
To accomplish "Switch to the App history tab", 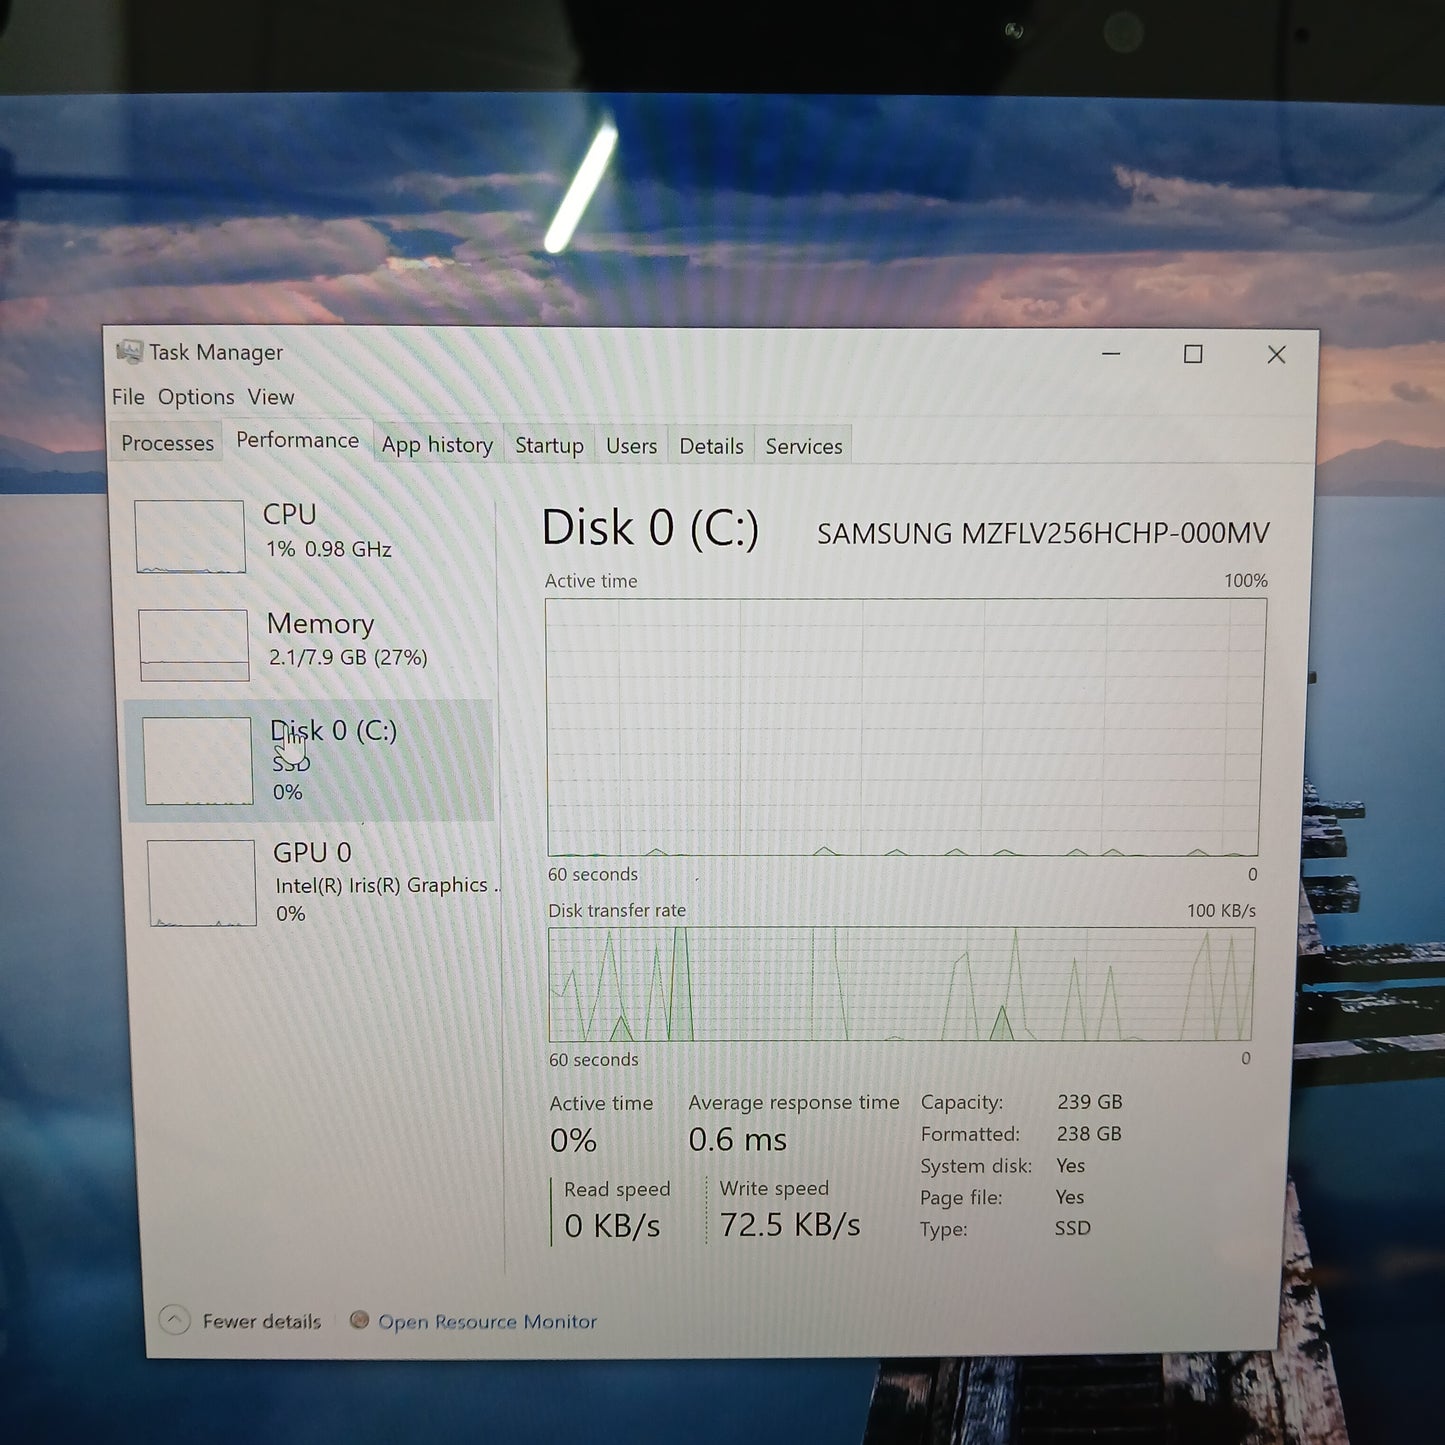I will 437,445.
